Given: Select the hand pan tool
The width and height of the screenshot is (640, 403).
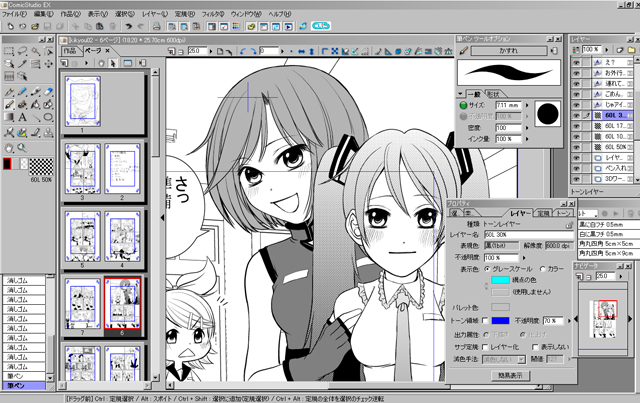Looking at the screenshot, I should tap(9, 148).
